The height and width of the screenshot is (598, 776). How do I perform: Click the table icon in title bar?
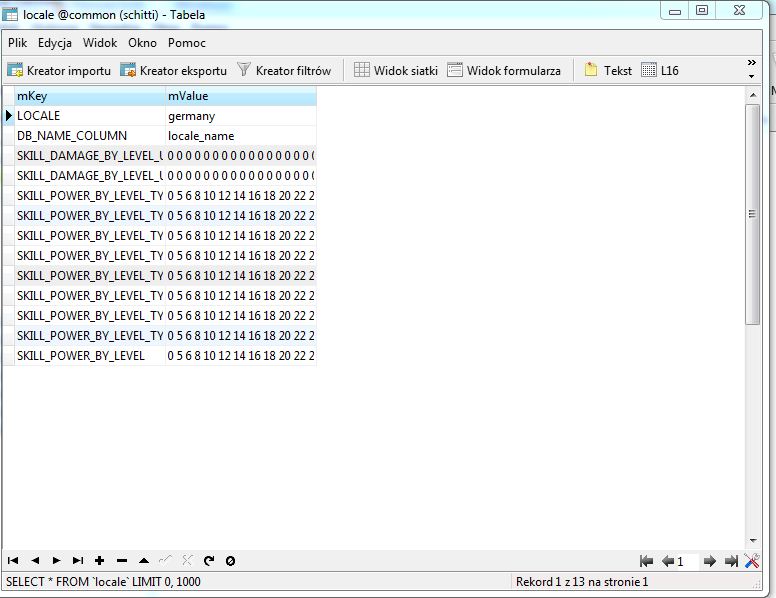[10, 14]
